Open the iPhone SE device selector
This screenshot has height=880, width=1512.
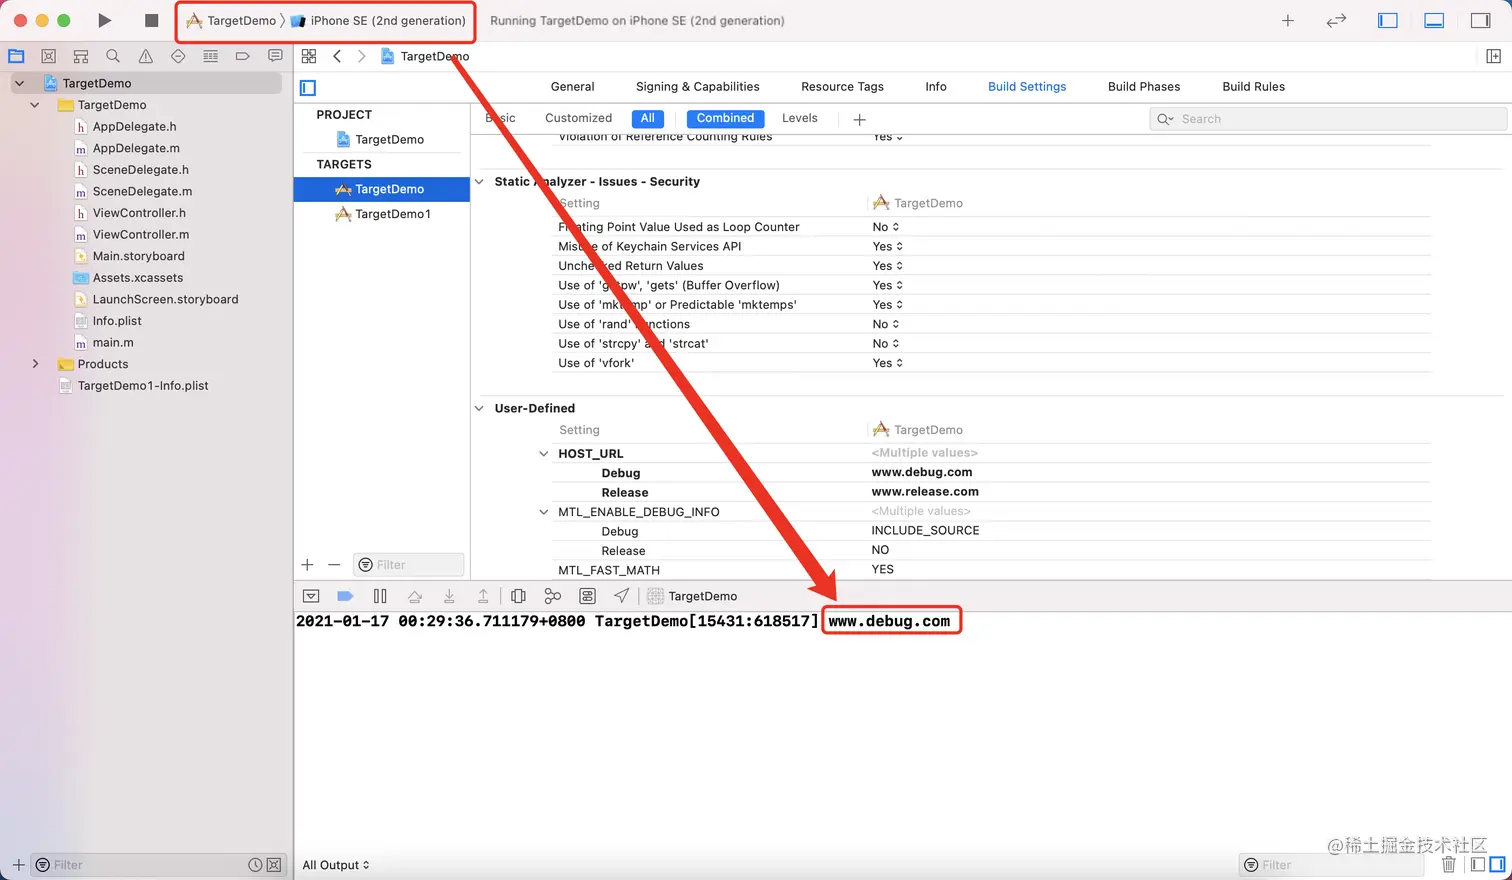pyautogui.click(x=379, y=21)
